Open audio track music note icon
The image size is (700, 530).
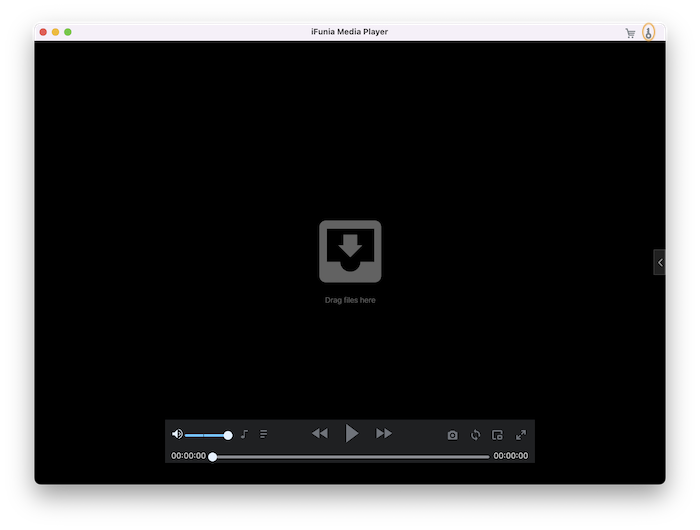244,434
